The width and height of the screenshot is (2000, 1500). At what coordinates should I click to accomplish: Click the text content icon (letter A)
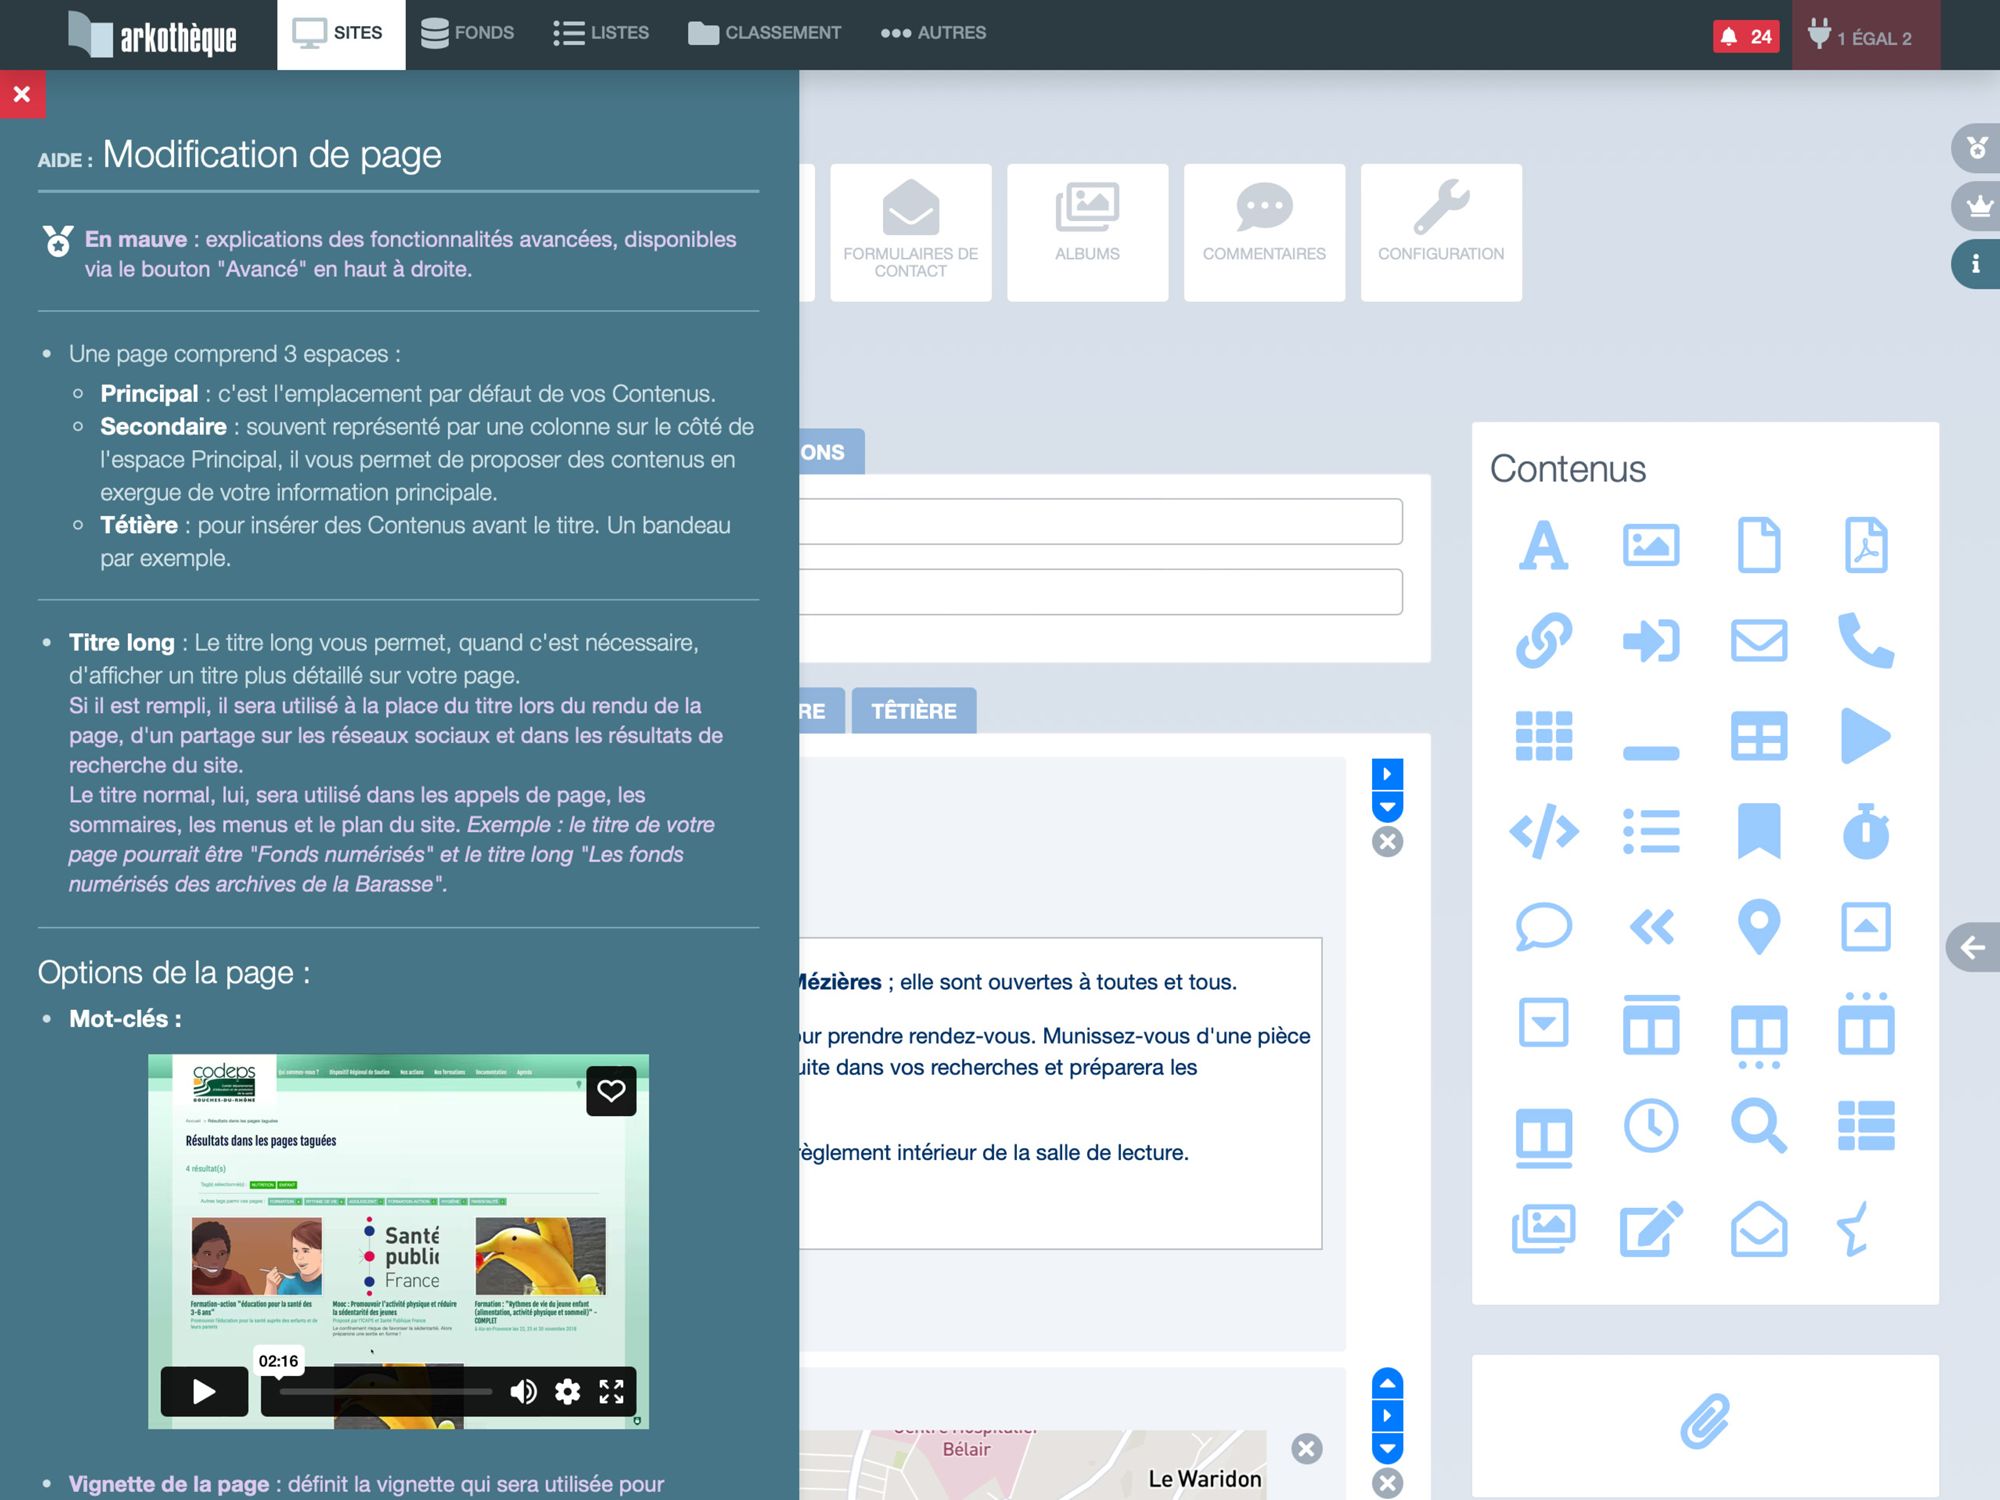point(1543,545)
